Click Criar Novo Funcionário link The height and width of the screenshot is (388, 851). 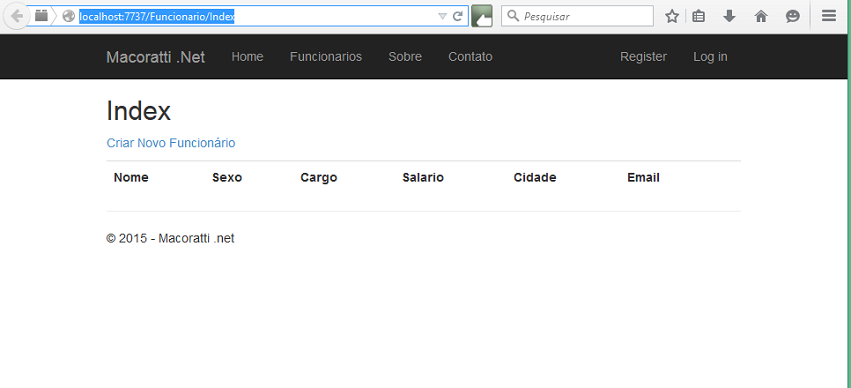pos(170,143)
